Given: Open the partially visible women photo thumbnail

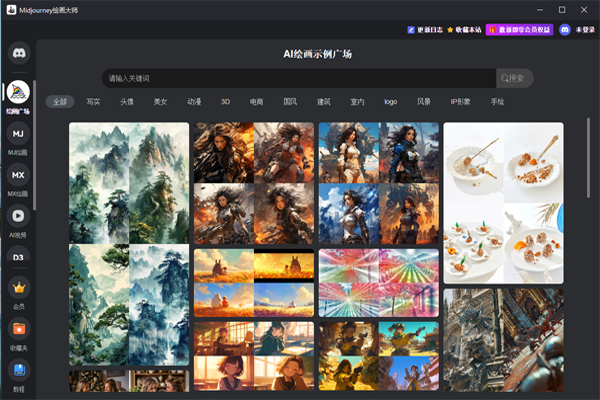Looking at the screenshot, I should 129,381.
